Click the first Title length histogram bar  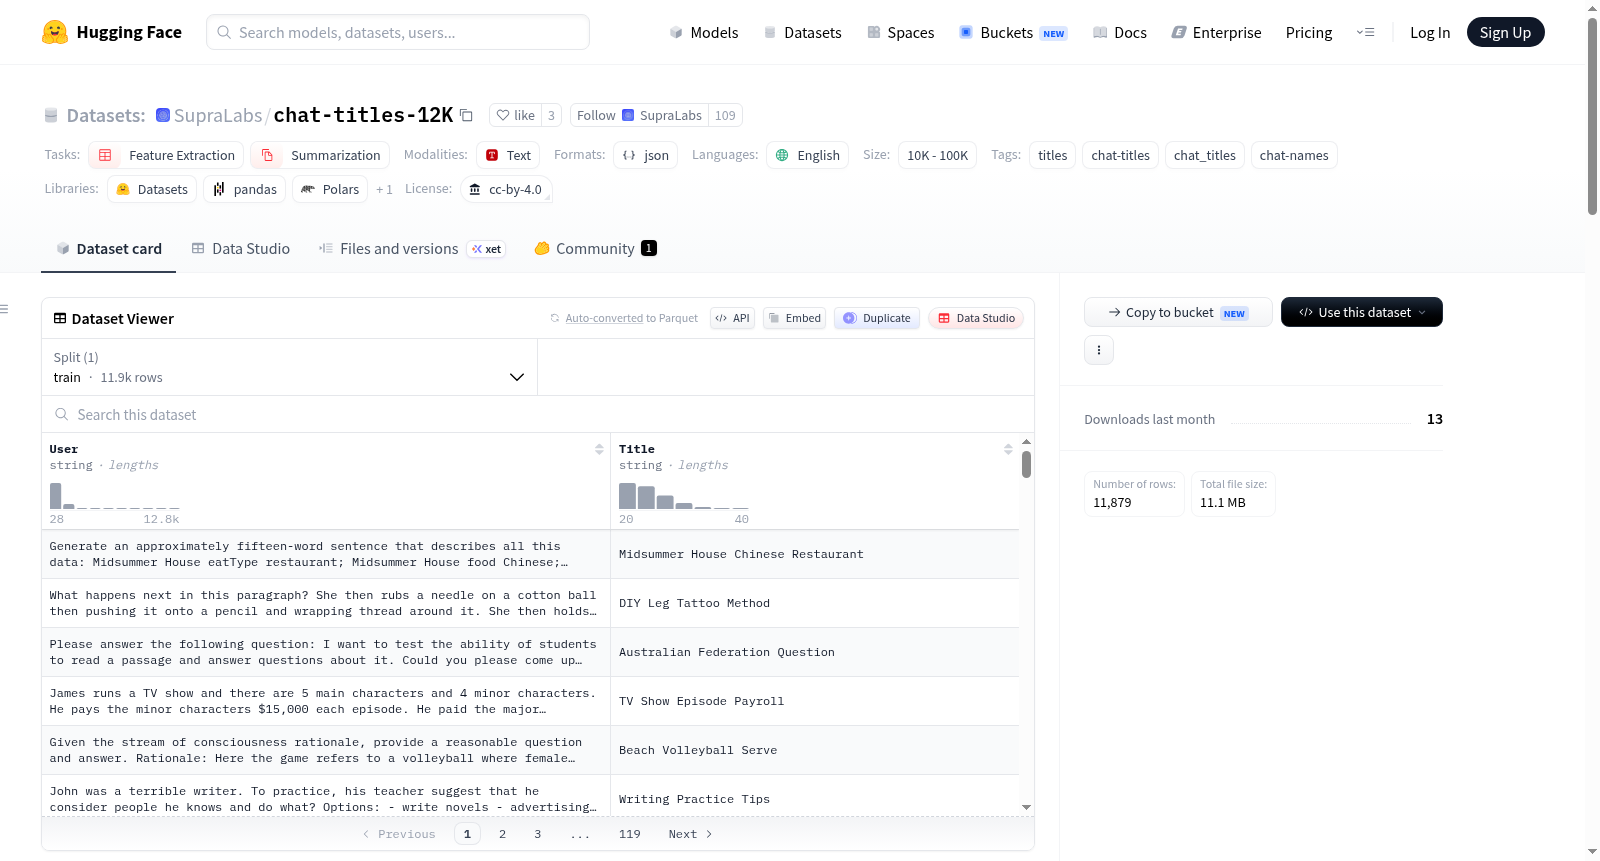coord(627,496)
